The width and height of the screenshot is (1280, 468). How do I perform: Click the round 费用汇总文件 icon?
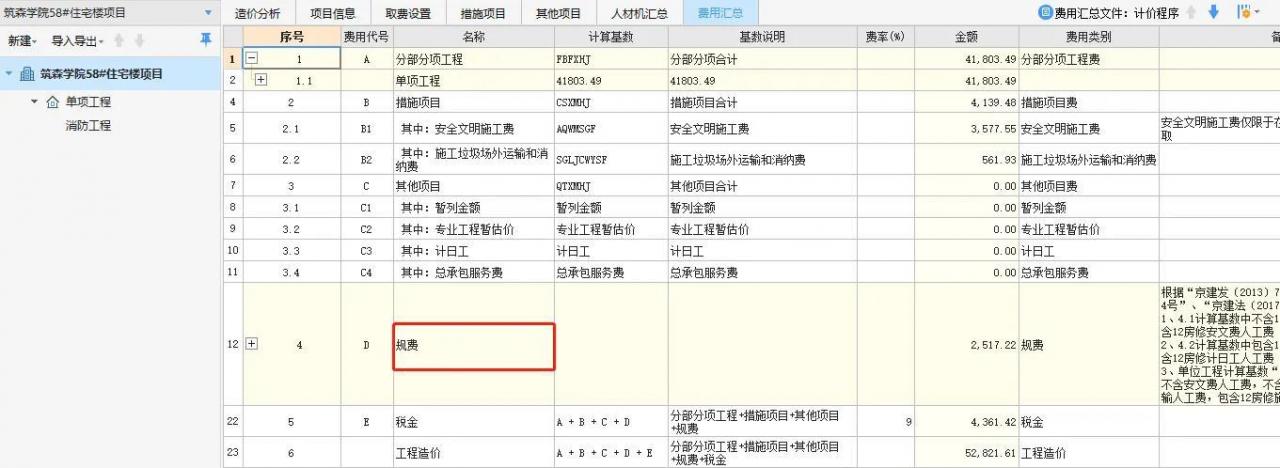click(x=1046, y=13)
